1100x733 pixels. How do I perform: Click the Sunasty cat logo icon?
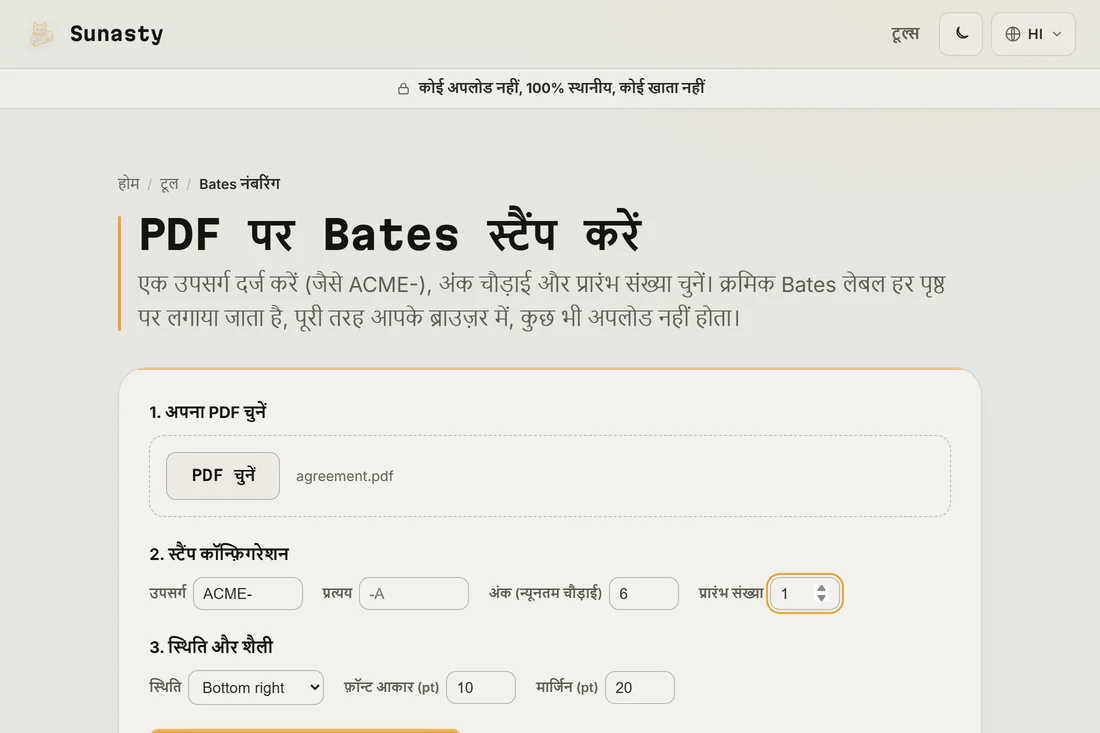(41, 34)
